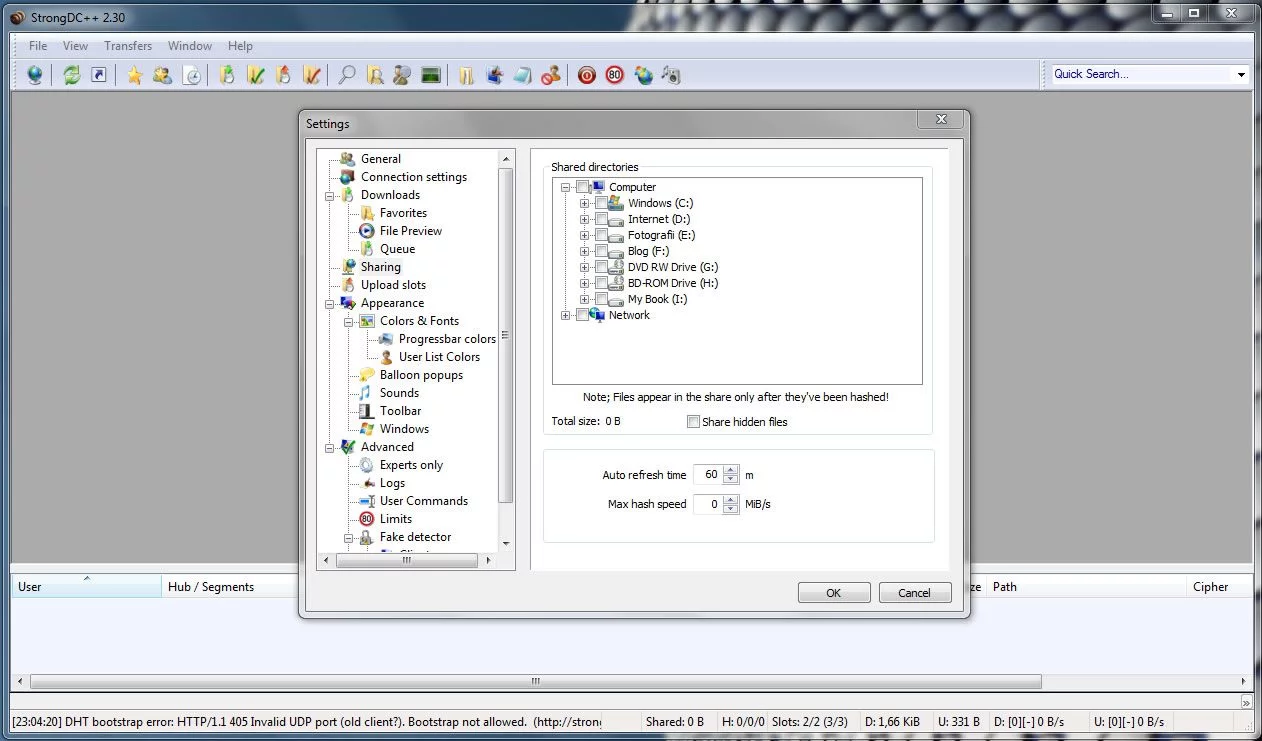The image size is (1262, 741).
Task: Open Download Queue toolbar icon
Action: pos(227,75)
